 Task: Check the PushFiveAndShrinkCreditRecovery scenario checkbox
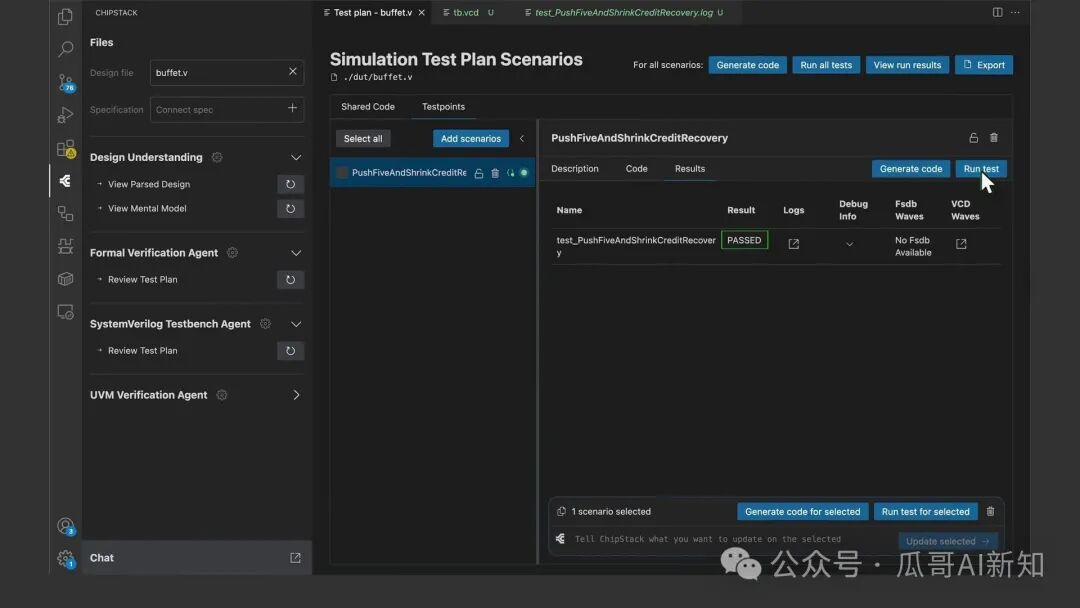[x=342, y=173]
